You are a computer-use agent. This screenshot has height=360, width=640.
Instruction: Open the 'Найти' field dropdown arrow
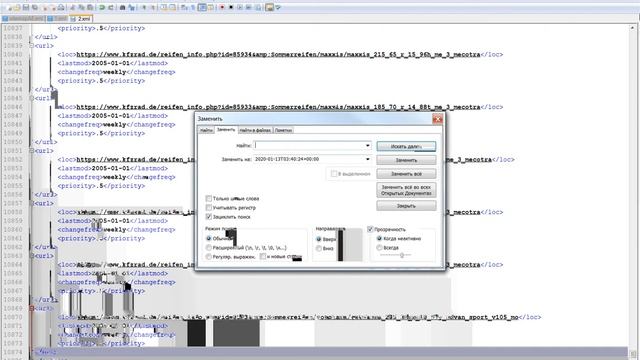point(368,145)
